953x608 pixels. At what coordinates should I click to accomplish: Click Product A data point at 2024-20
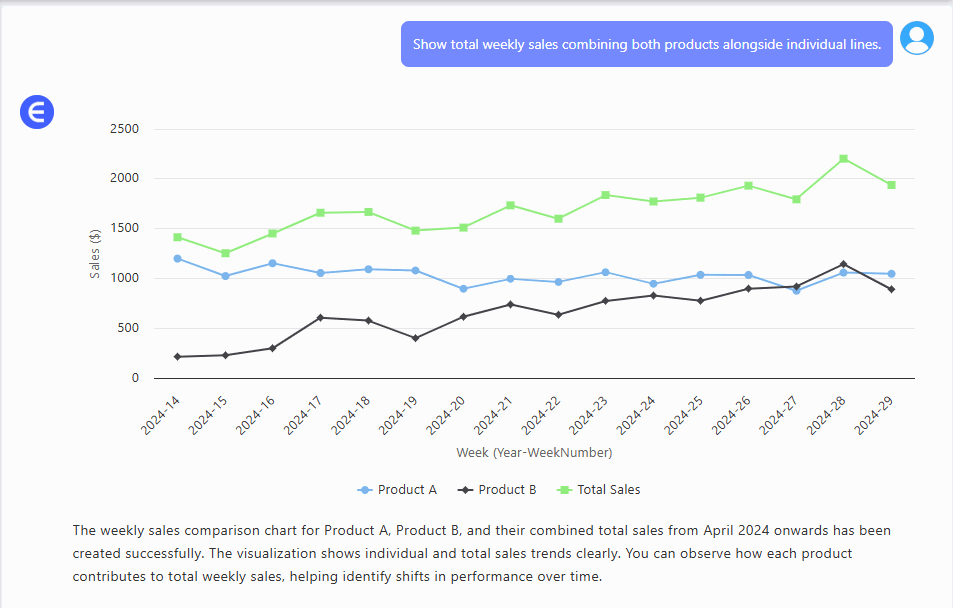click(463, 289)
